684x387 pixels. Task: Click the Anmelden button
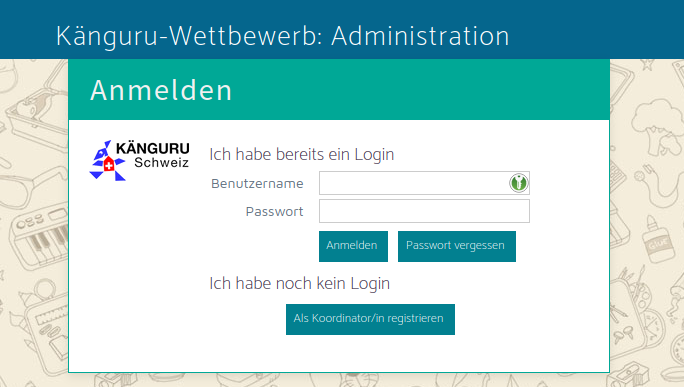[353, 247]
